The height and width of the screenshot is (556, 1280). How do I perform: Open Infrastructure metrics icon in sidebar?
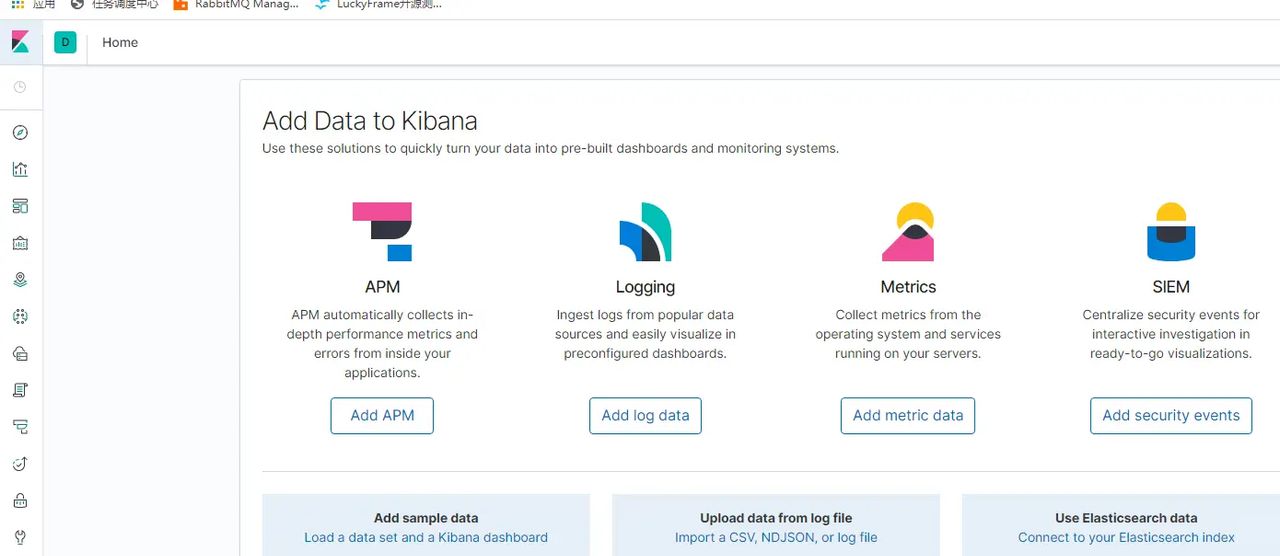click(20, 354)
